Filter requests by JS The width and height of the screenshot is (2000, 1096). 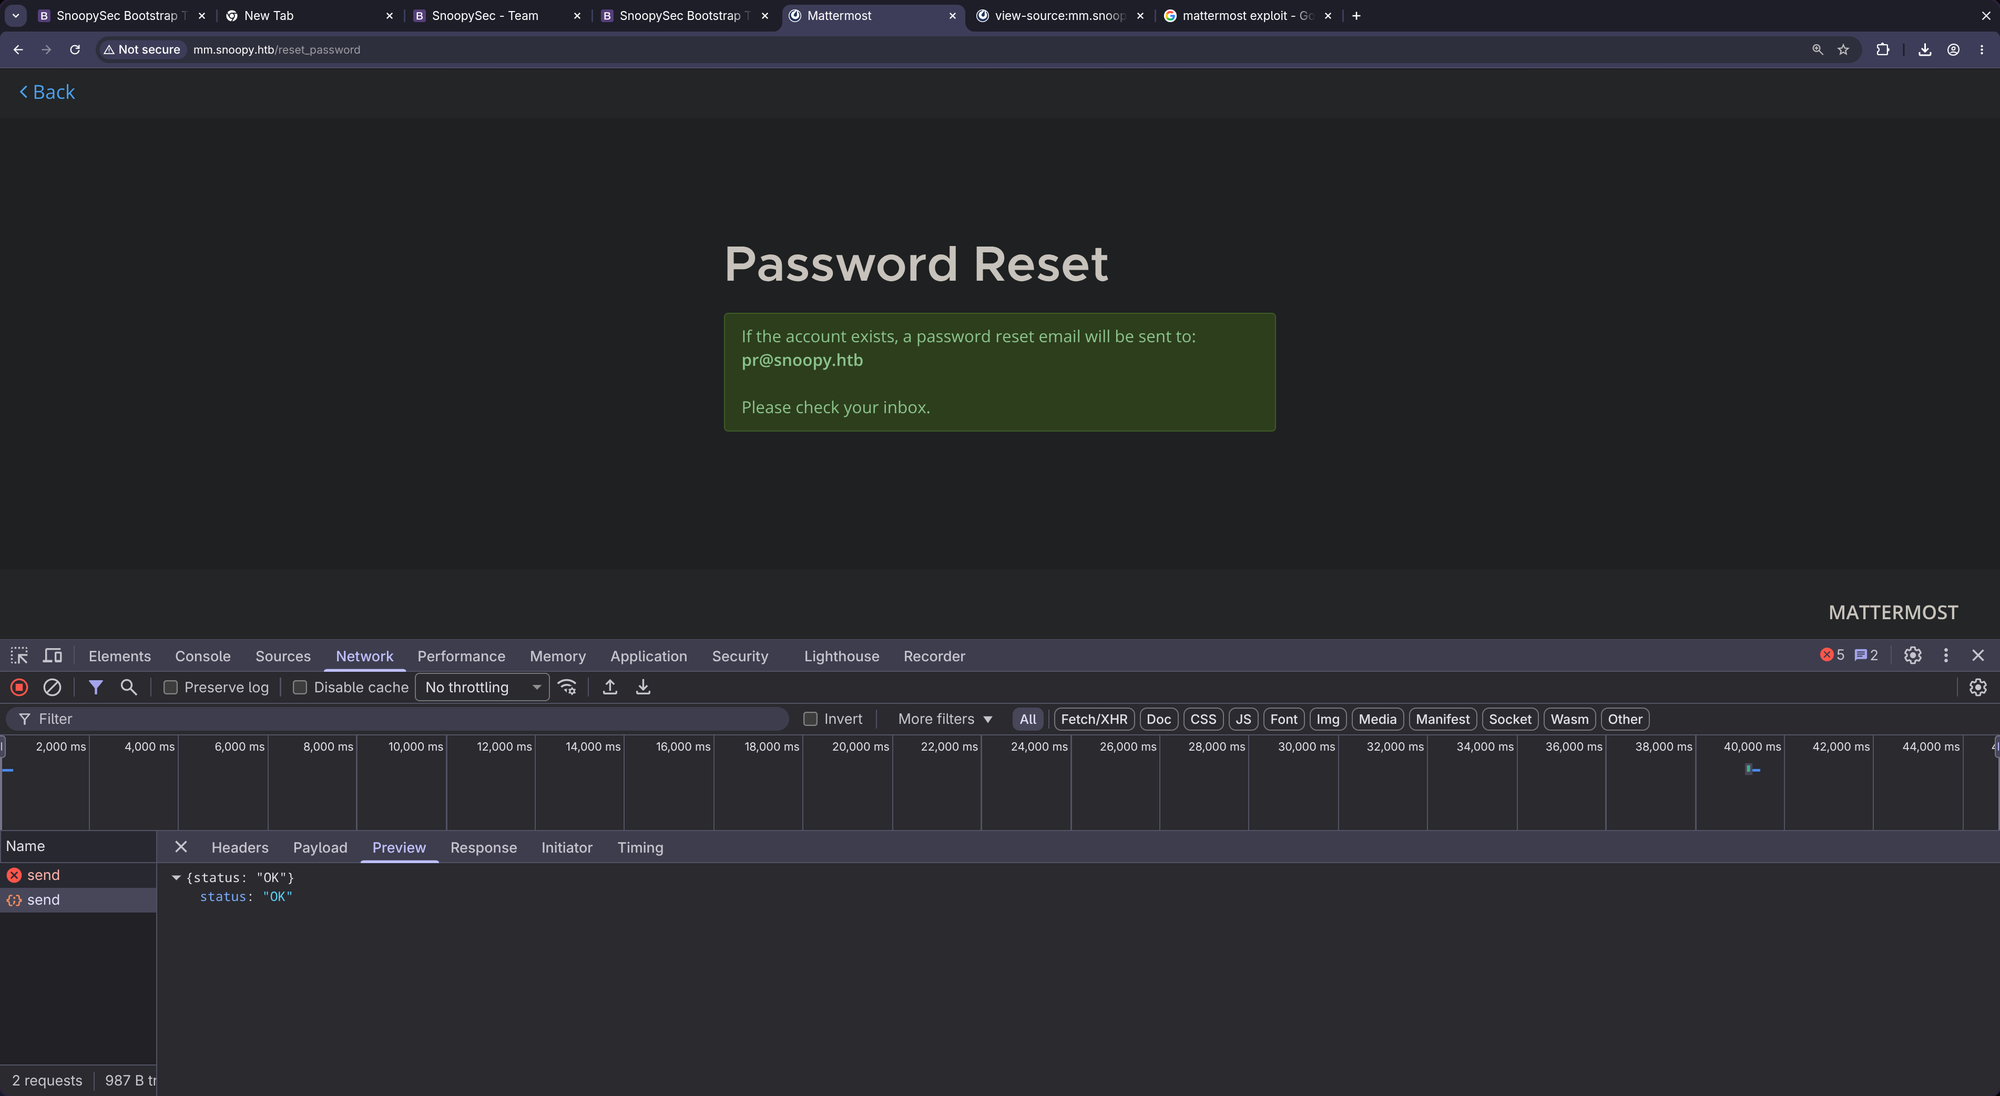point(1243,719)
